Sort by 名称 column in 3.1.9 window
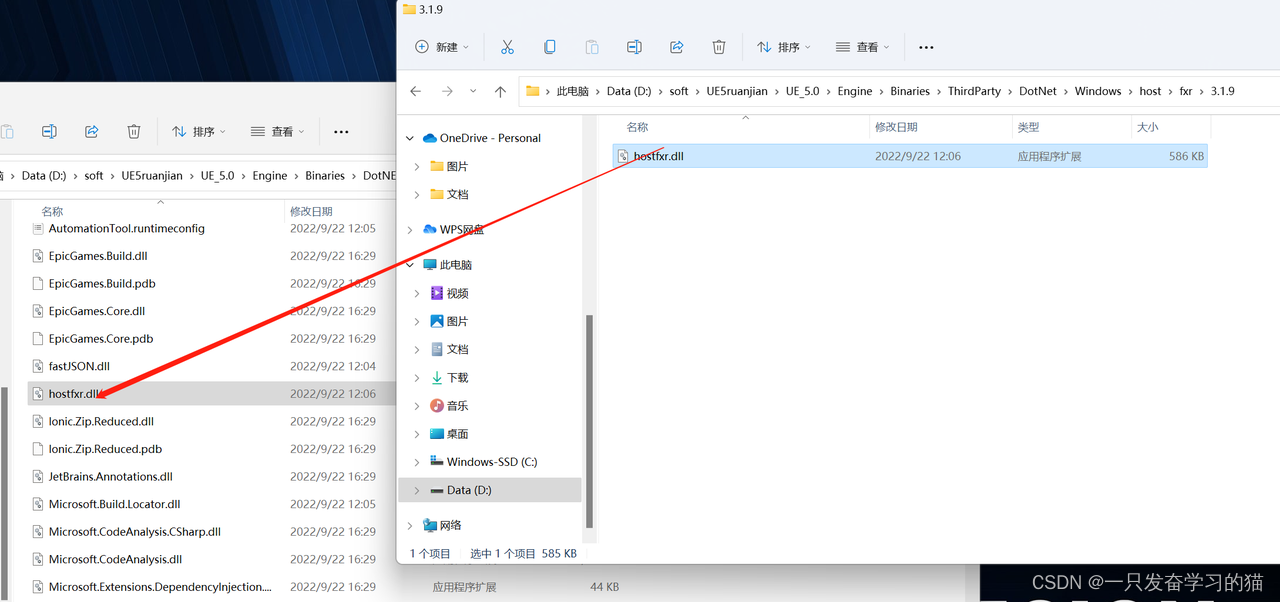1280x602 pixels. [x=637, y=127]
